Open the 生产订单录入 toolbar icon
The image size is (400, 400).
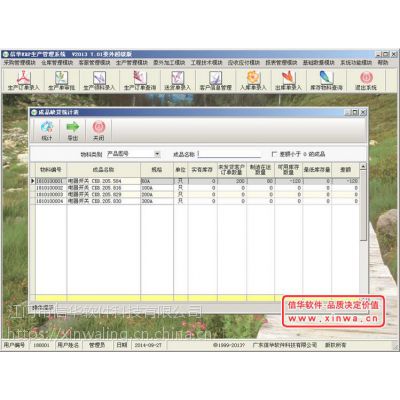(23, 80)
